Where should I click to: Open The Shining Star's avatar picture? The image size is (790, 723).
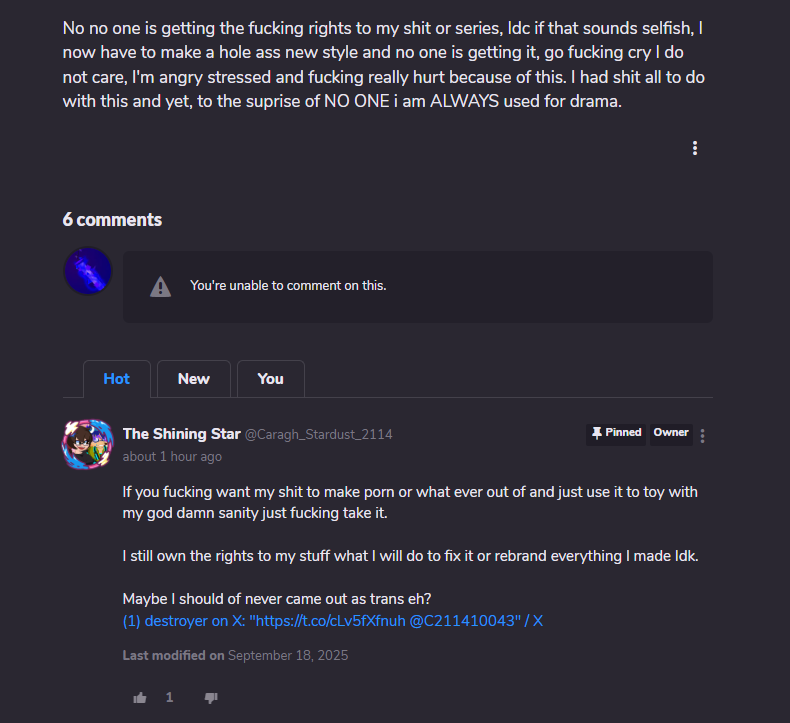tap(88, 444)
